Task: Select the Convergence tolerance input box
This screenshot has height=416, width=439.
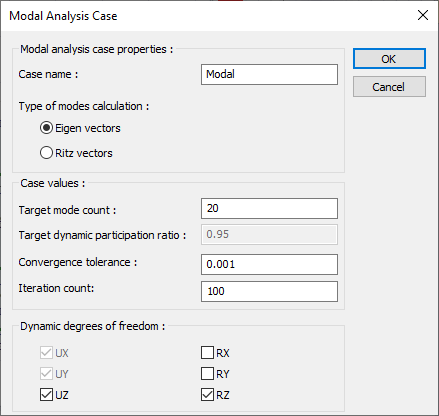Action: tap(269, 264)
